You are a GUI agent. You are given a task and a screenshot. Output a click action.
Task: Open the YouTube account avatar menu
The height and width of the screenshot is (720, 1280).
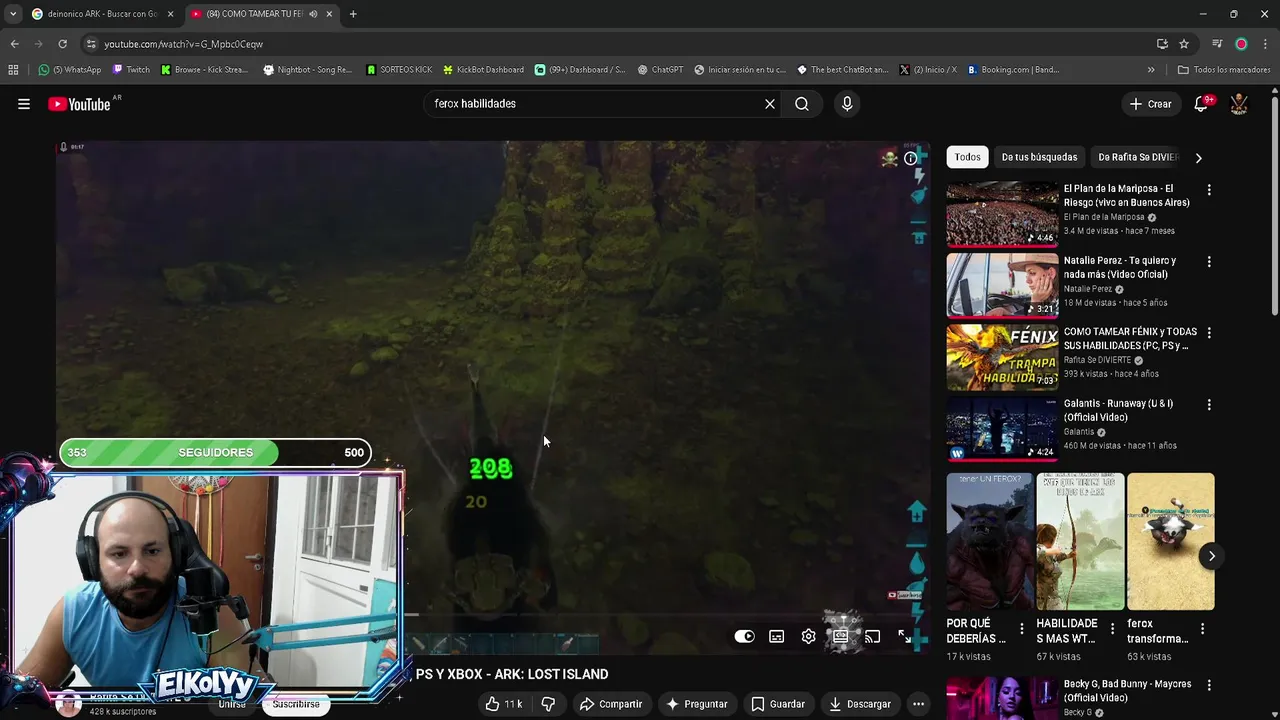pyautogui.click(x=1239, y=104)
